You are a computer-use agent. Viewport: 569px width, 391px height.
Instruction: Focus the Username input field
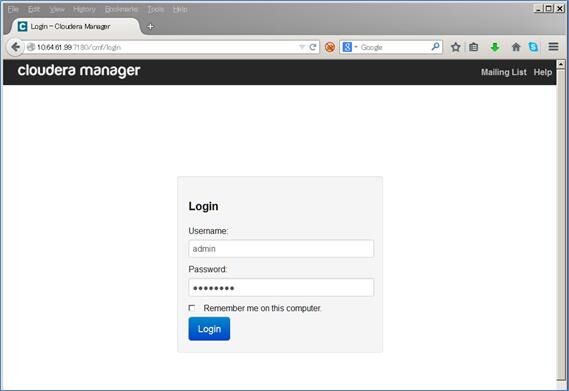point(281,249)
